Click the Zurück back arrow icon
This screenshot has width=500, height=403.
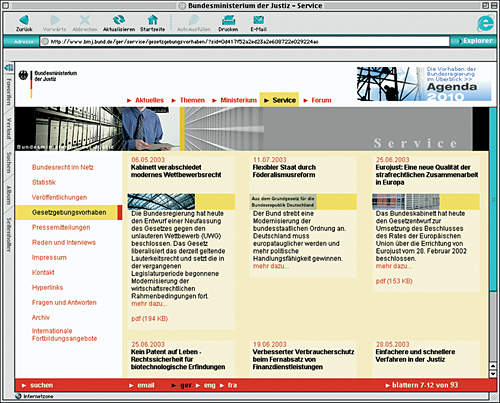click(24, 20)
